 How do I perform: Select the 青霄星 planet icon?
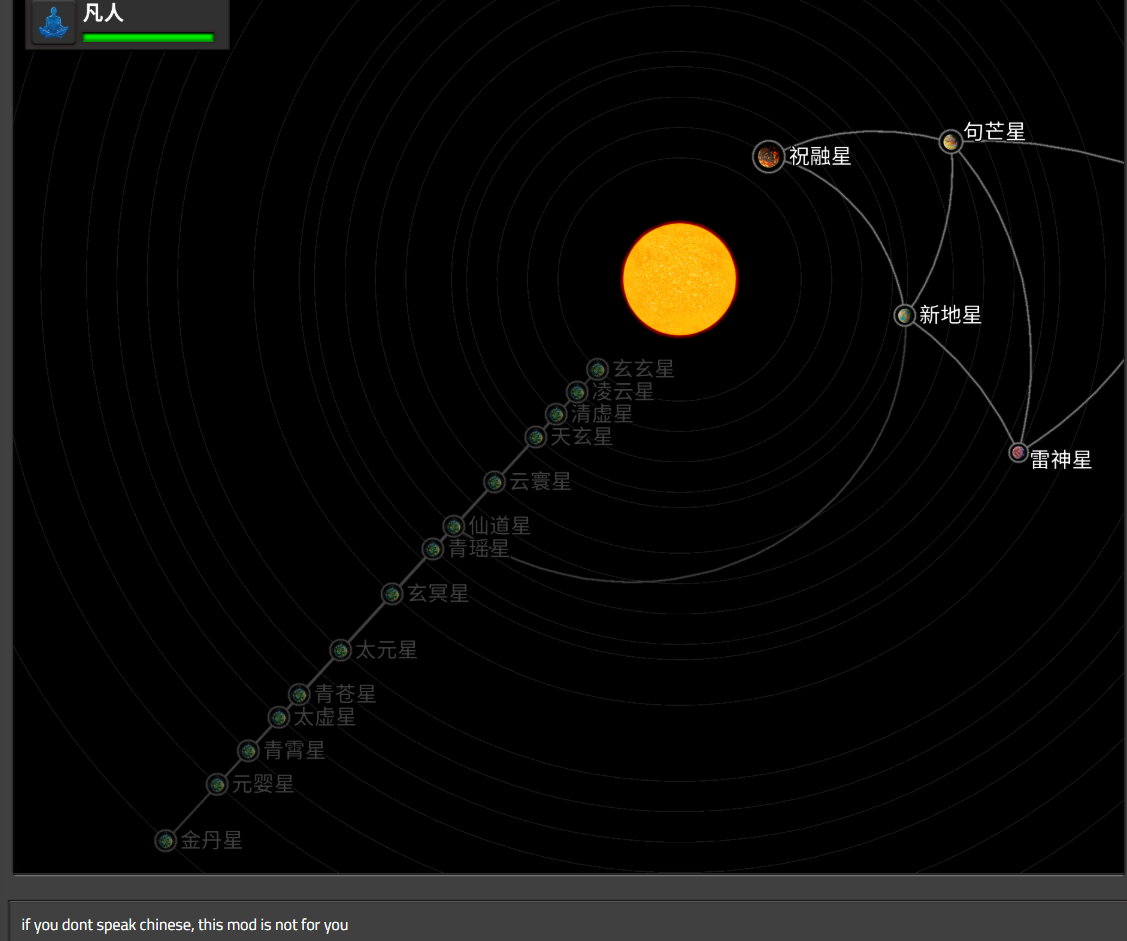tap(248, 750)
